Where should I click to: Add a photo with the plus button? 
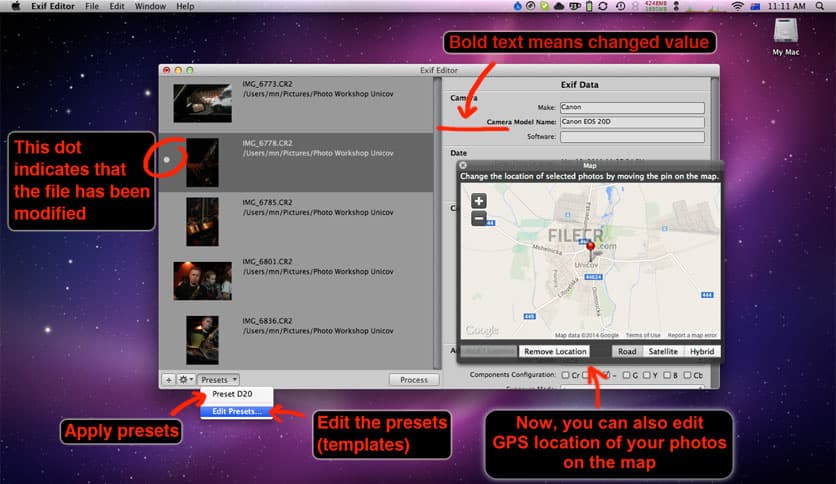tap(168, 380)
